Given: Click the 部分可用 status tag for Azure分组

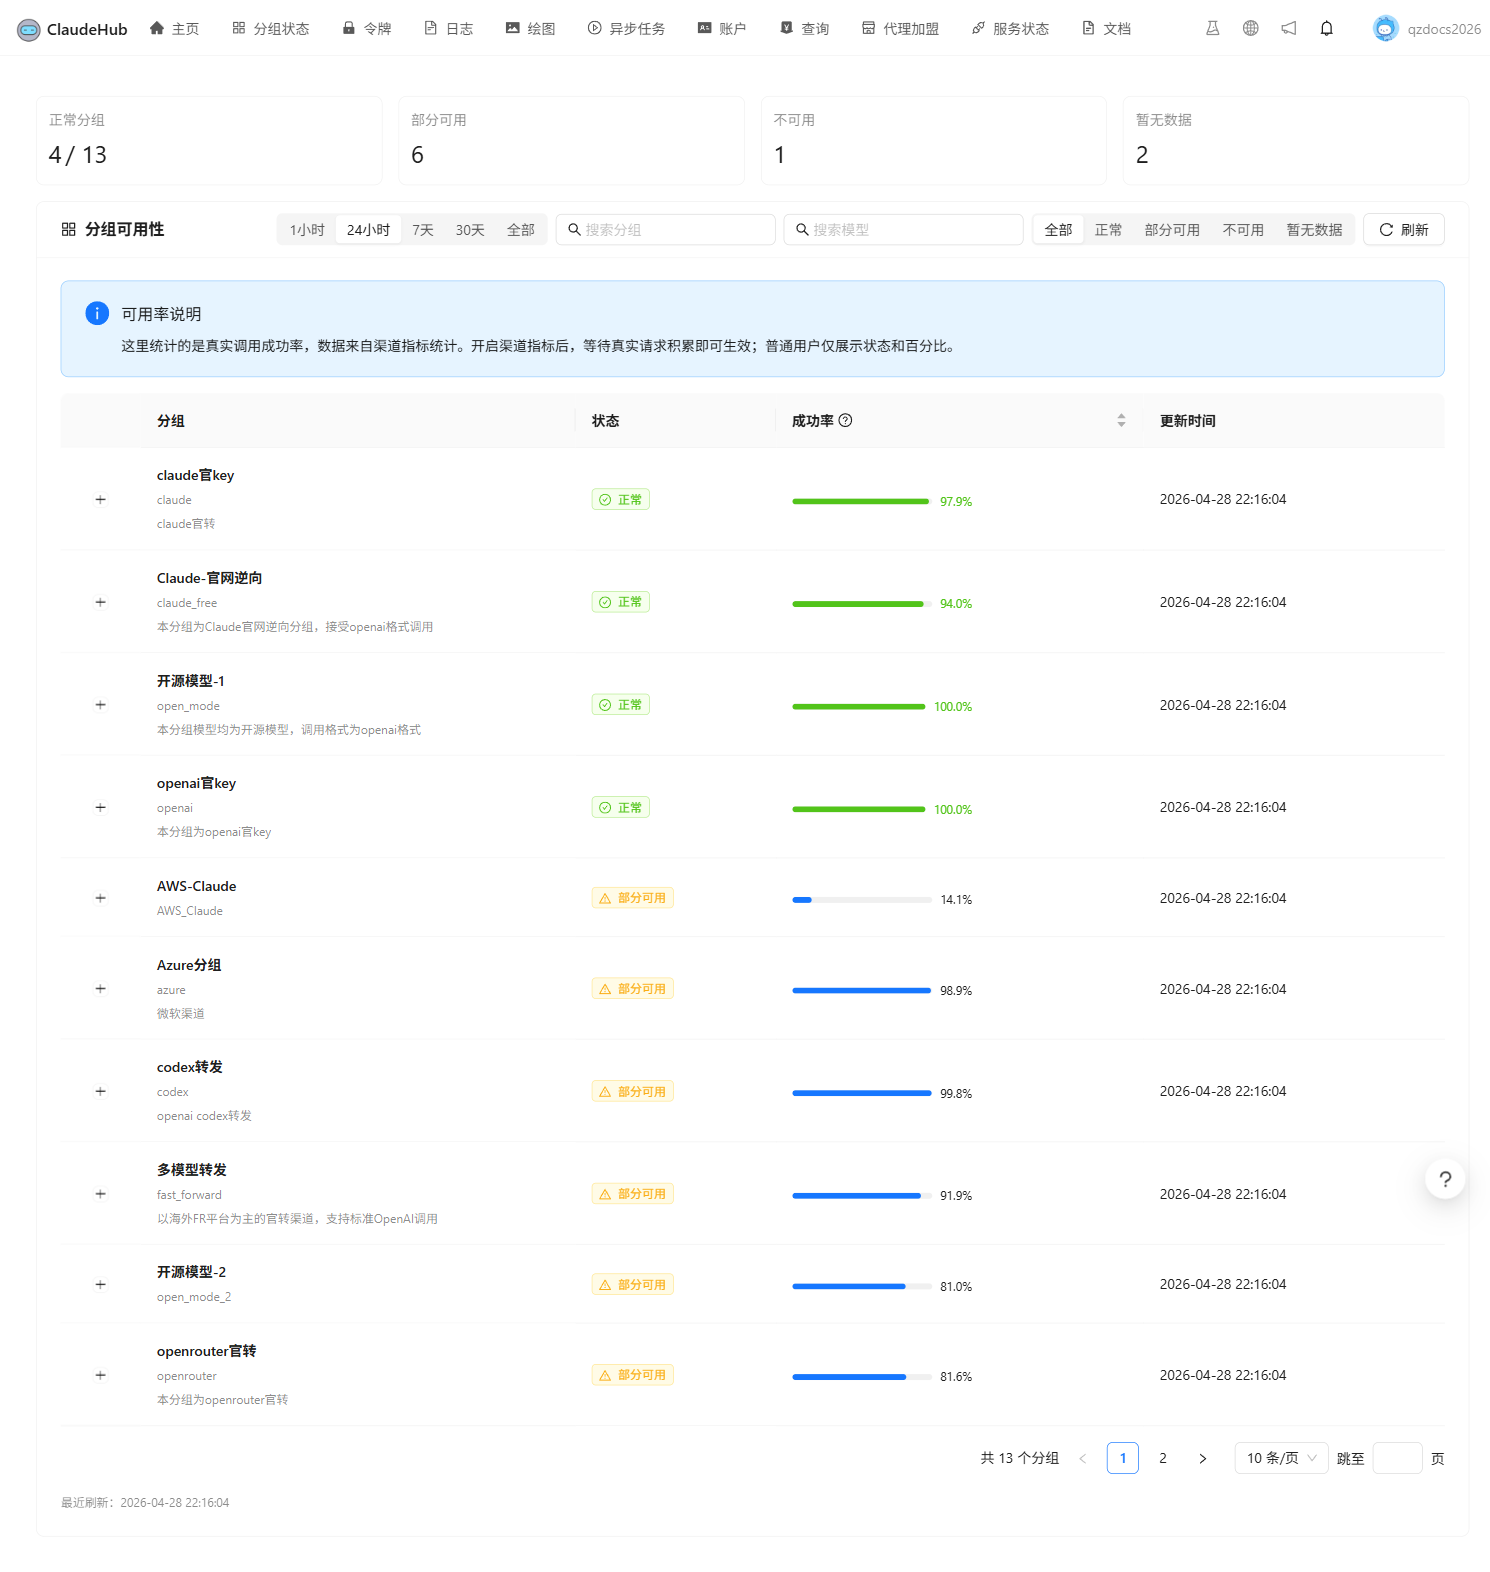Looking at the screenshot, I should click(x=633, y=989).
